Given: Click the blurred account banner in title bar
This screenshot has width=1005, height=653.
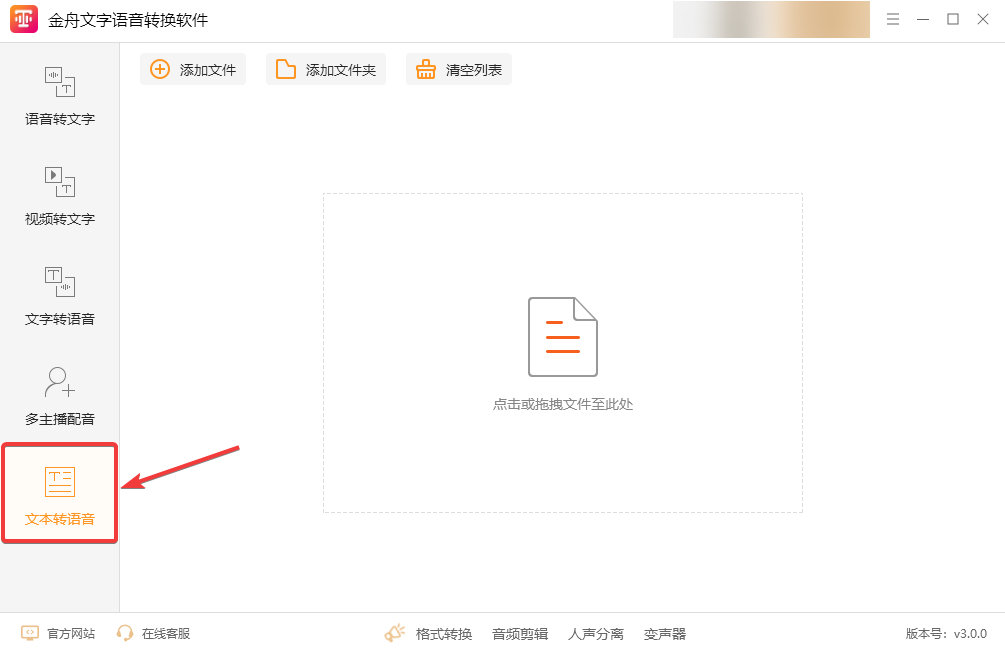Looking at the screenshot, I should [771, 19].
